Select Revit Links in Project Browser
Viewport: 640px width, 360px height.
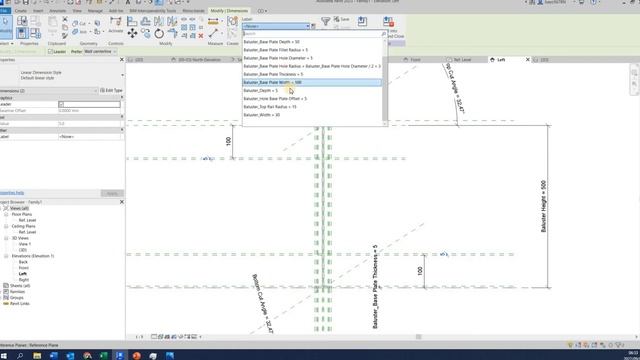[19, 304]
